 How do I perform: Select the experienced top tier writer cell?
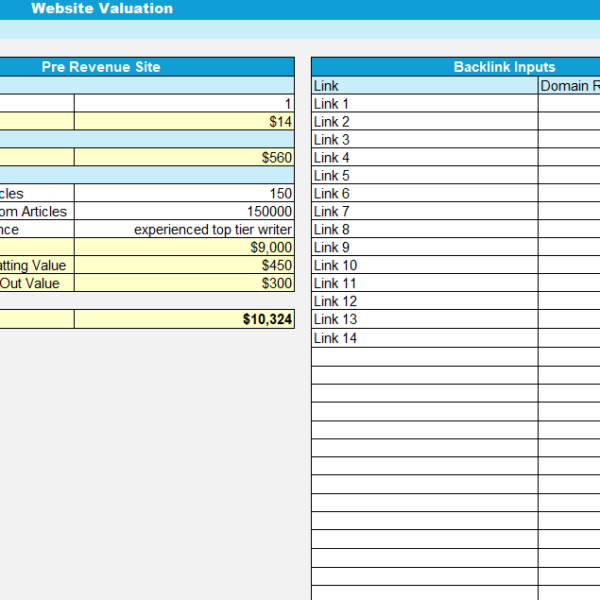(184, 230)
